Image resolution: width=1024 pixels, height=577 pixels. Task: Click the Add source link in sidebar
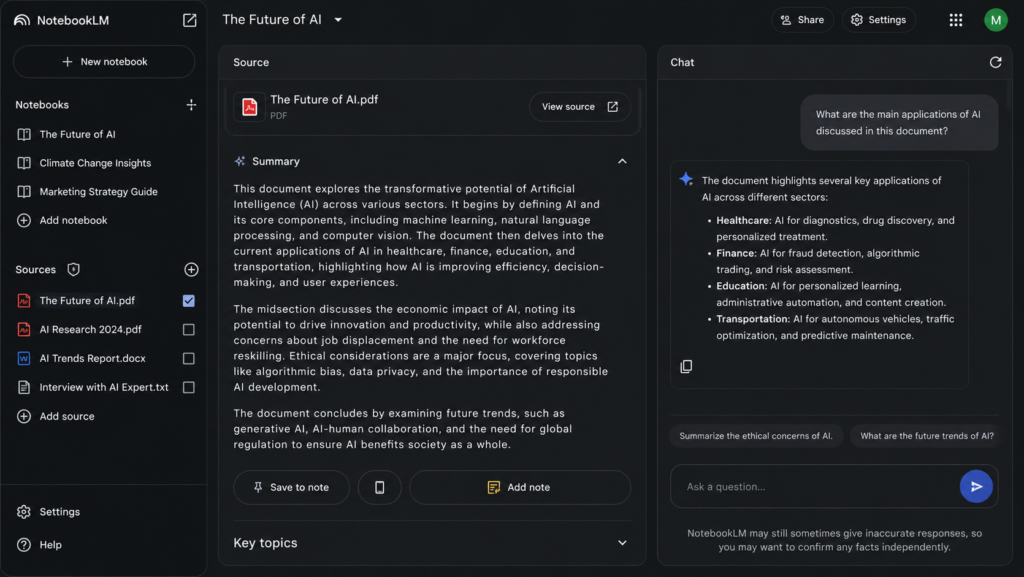[67, 416]
